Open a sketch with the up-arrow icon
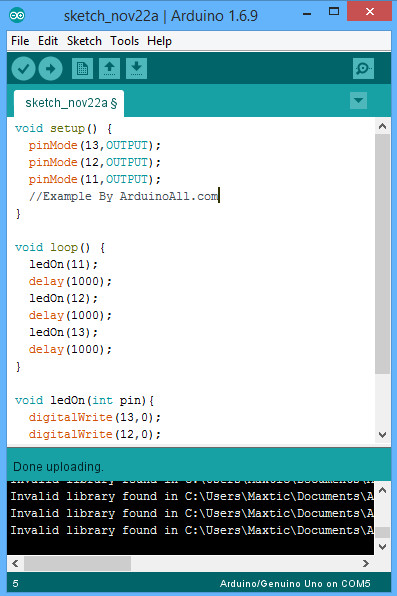 110,69
